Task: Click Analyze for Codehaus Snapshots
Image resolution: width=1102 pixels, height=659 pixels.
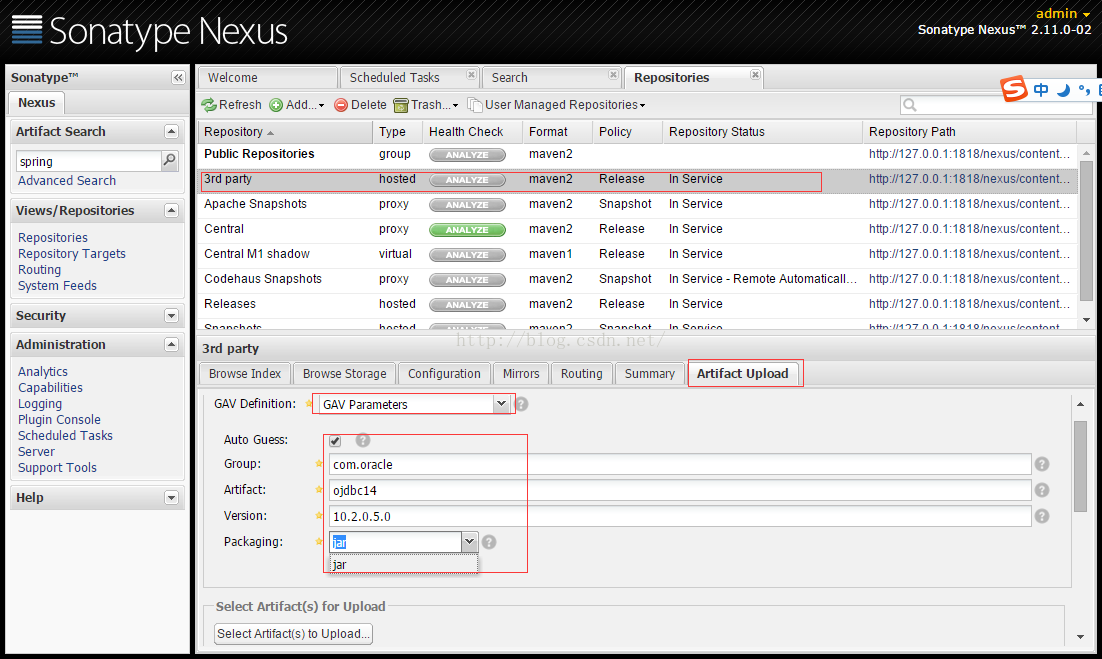Action: click(467, 280)
